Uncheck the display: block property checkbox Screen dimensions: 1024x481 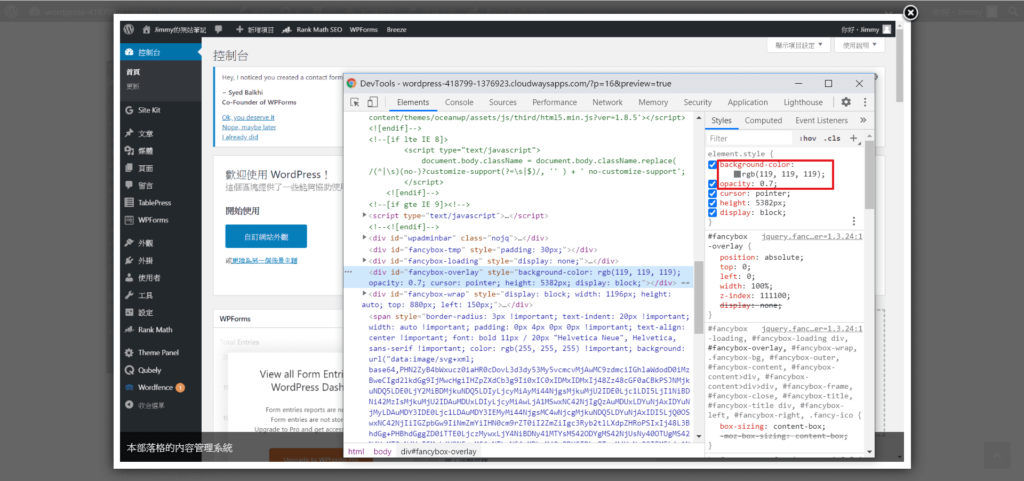712,213
